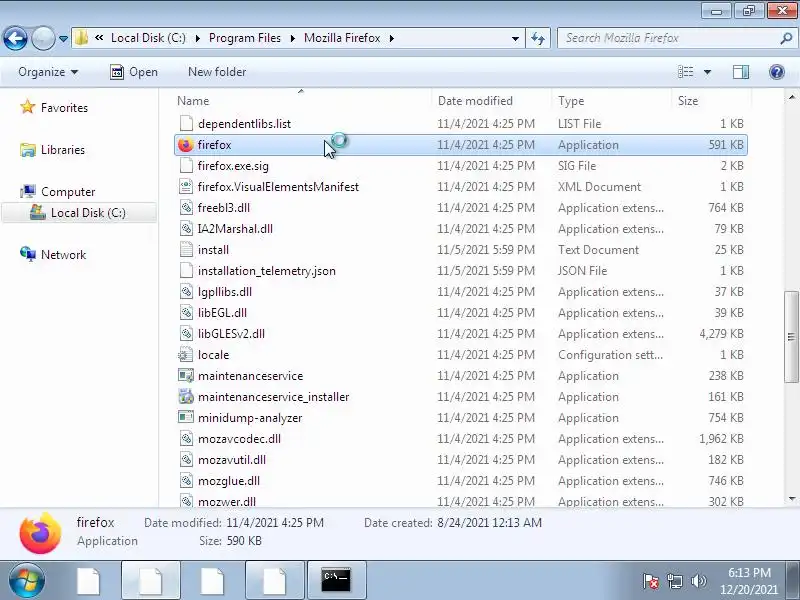Screen dimensions: 800x600
Task: Toggle the preview pane button
Action: [741, 72]
